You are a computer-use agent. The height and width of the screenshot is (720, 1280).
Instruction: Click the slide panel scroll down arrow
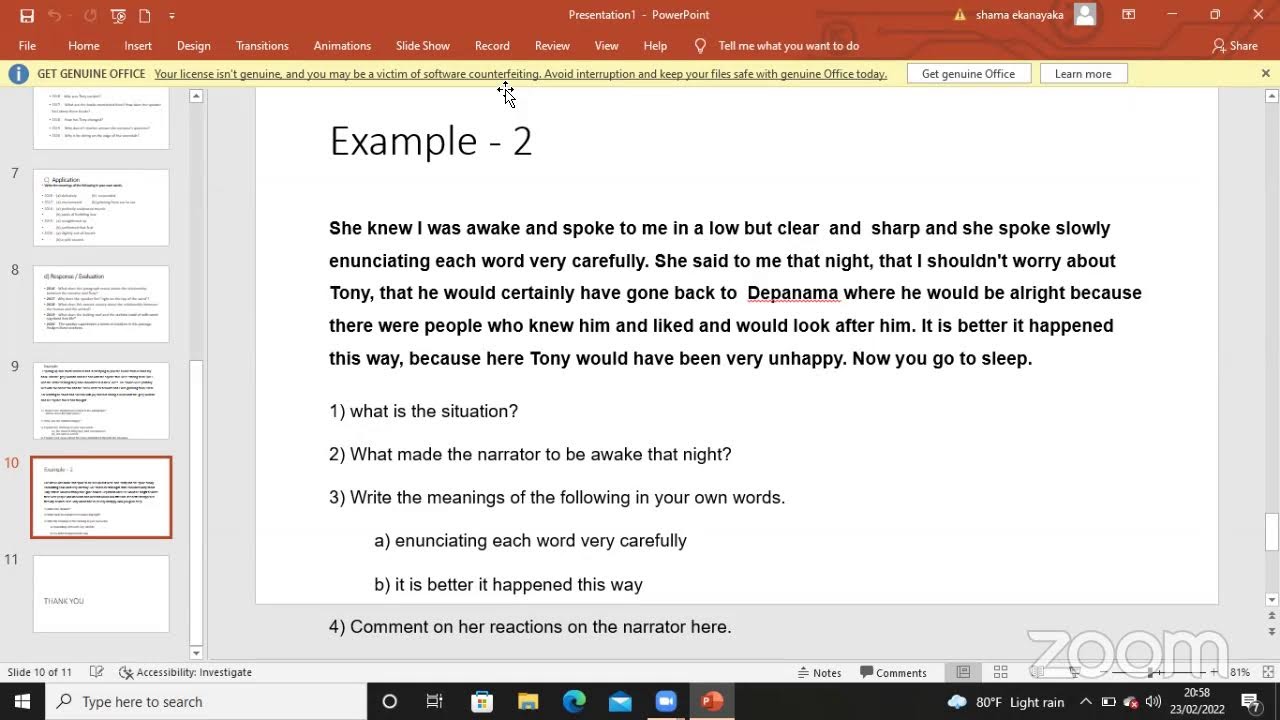[196, 653]
